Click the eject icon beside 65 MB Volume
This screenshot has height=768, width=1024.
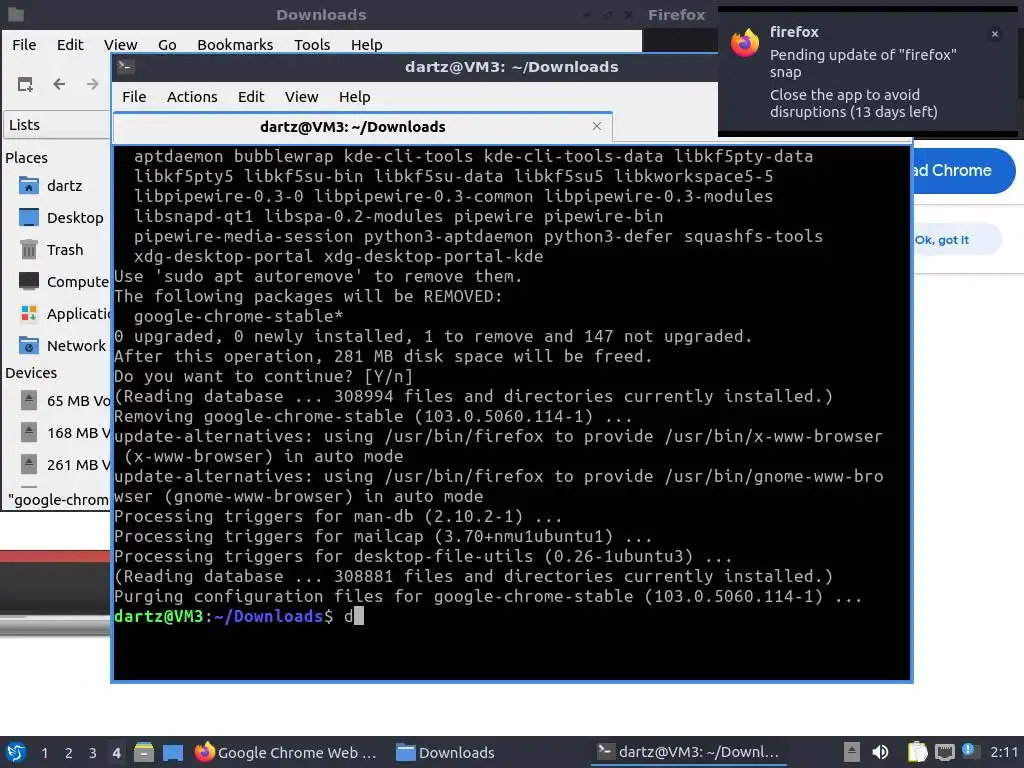[x=29, y=400]
